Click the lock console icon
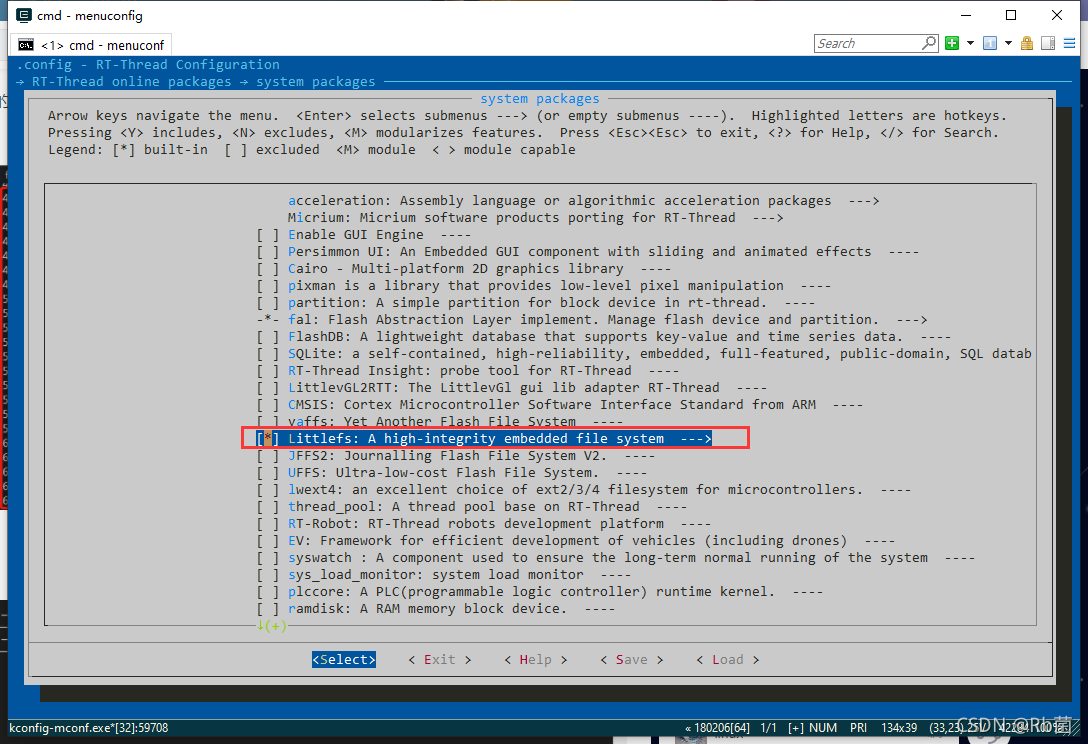 (x=1027, y=43)
